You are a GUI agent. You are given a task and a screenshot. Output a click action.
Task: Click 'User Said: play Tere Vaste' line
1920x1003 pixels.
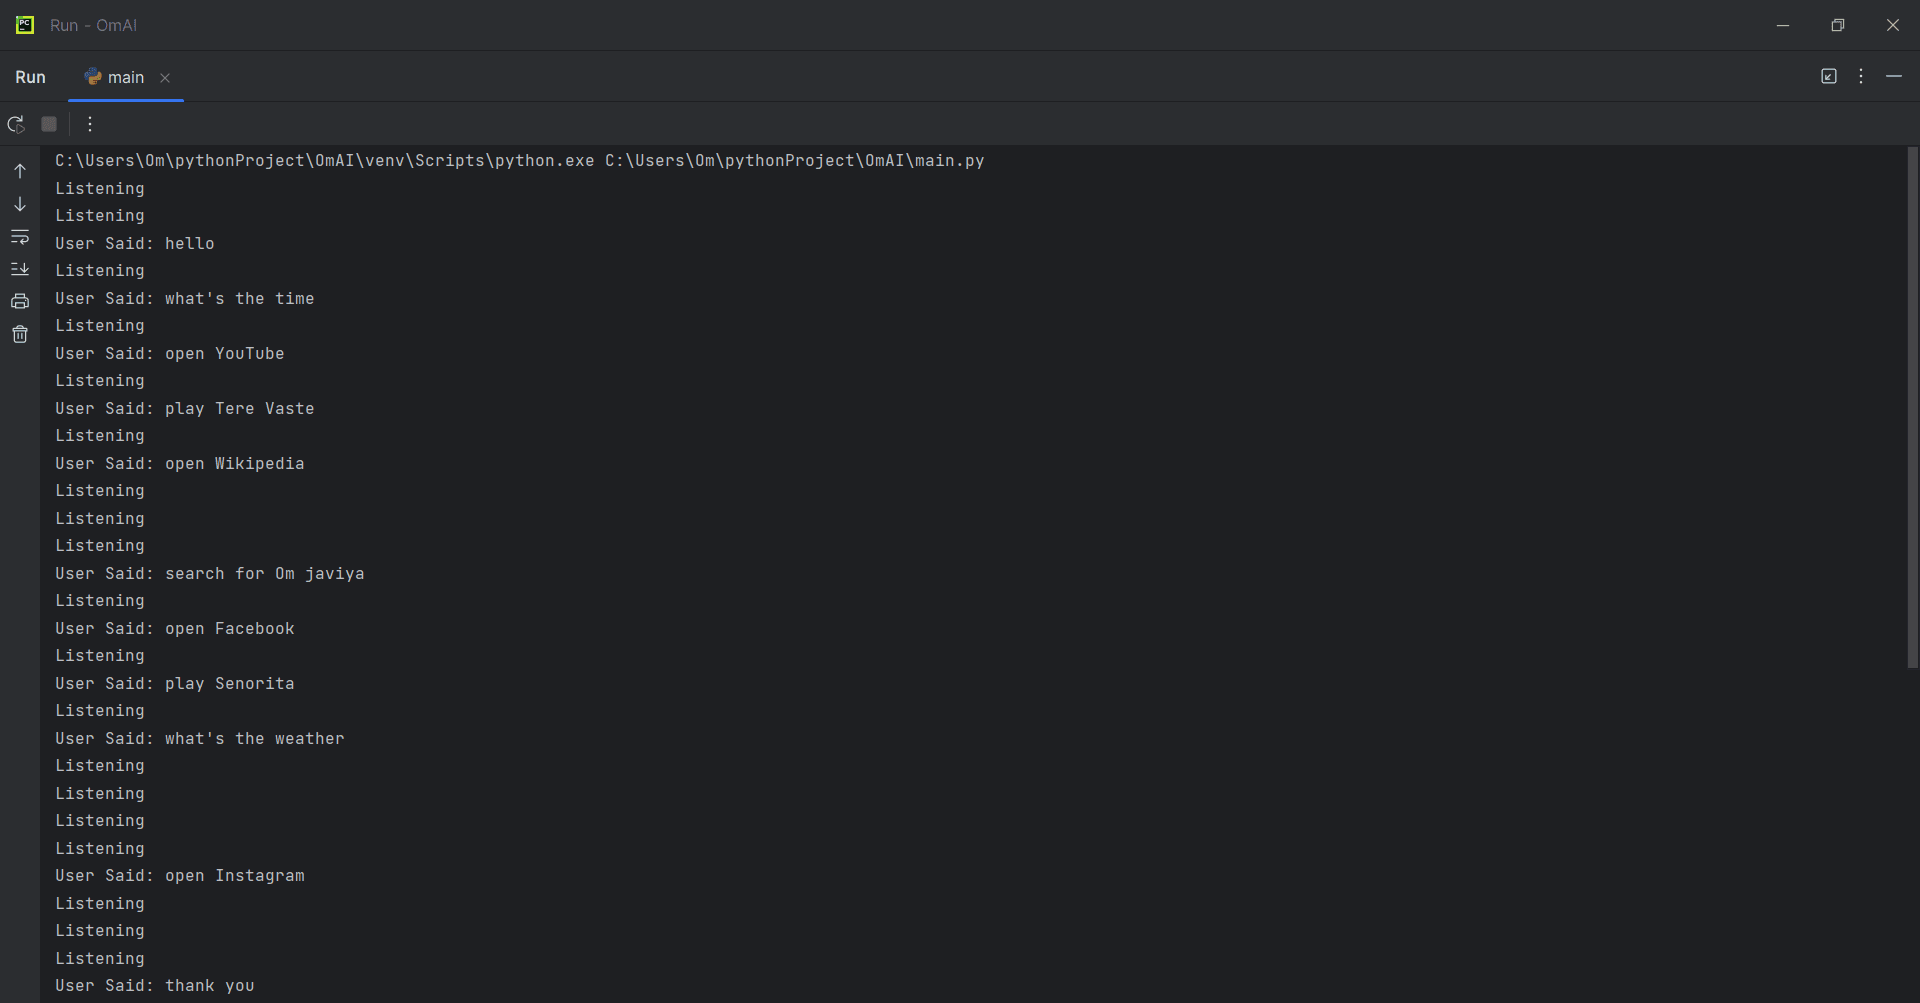[185, 409]
